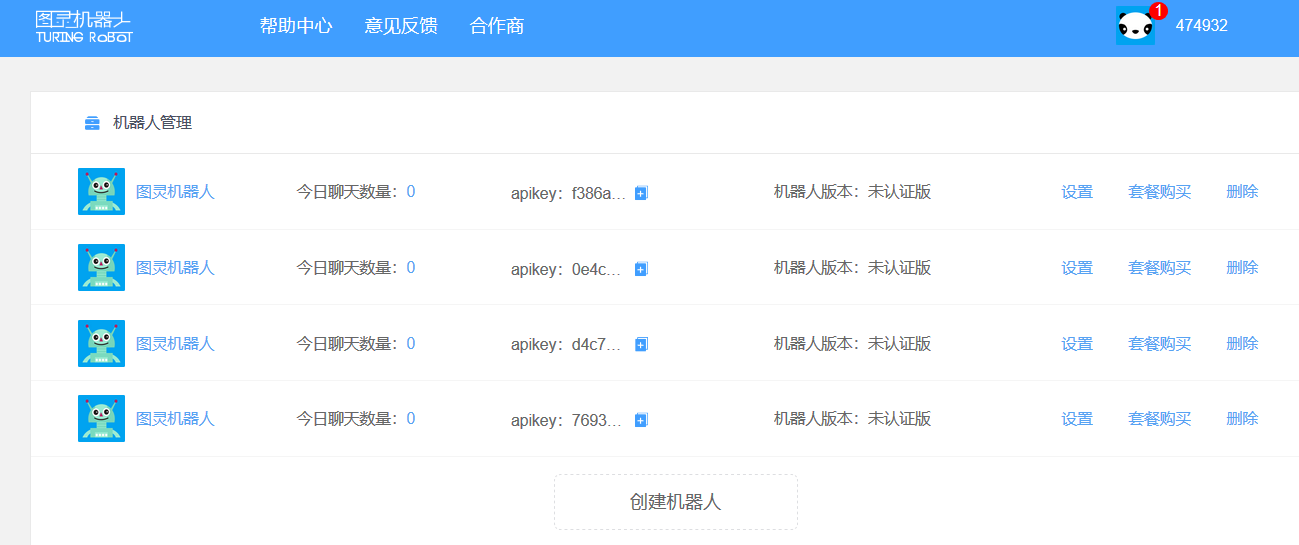Click 机器人版本: 未认证版 in d4c7 row

click(852, 344)
